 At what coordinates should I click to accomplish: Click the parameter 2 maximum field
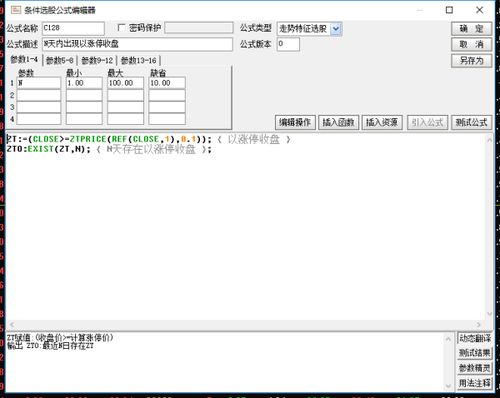point(126,95)
